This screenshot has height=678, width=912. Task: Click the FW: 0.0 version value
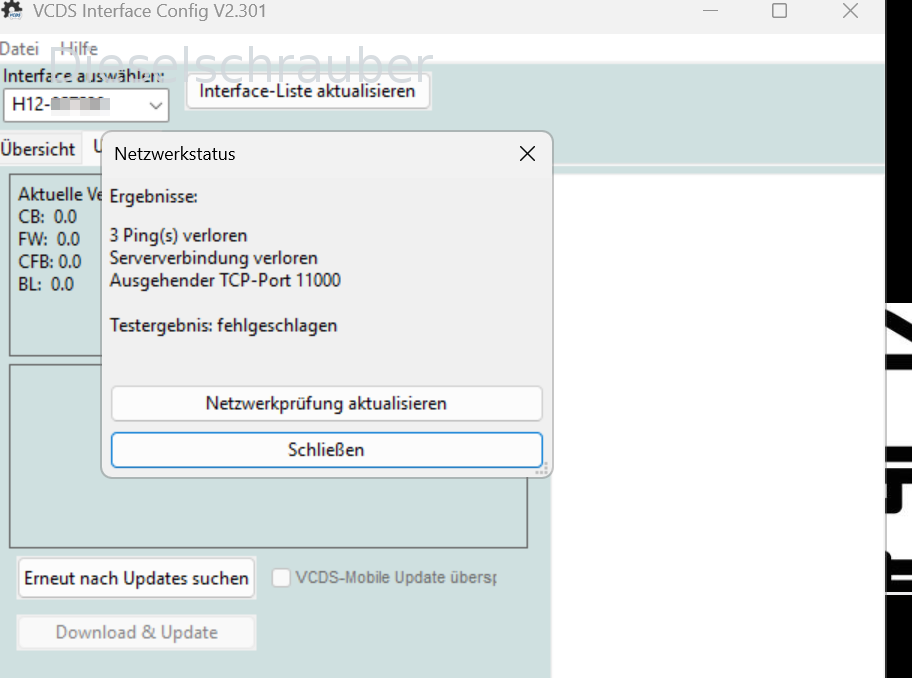coord(49,240)
